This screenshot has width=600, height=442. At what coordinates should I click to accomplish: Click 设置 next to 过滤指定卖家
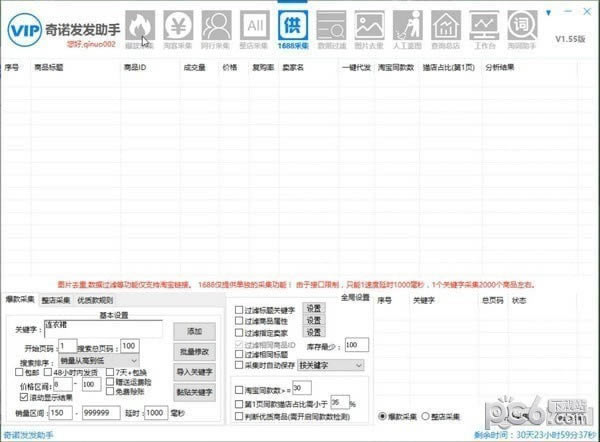click(x=314, y=332)
